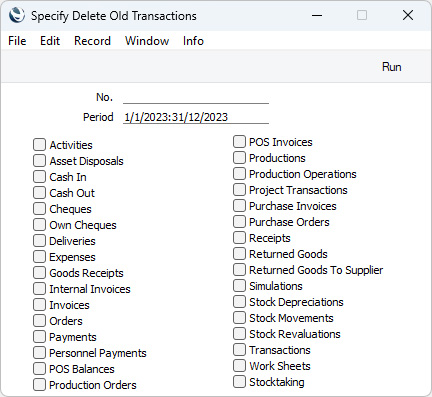Open the Record menu

(92, 41)
